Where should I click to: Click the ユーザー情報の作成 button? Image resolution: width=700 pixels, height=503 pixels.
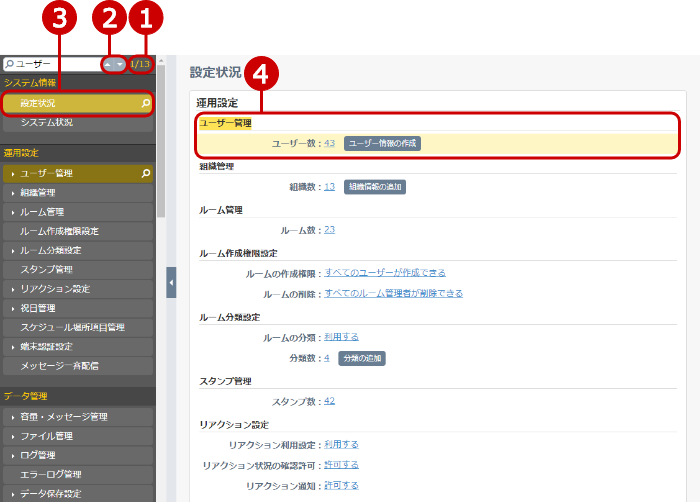[382, 143]
